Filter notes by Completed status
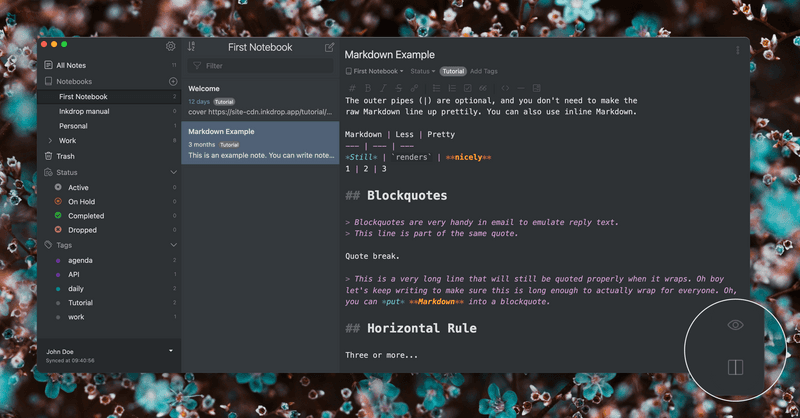Image resolution: width=800 pixels, height=418 pixels. (86, 215)
